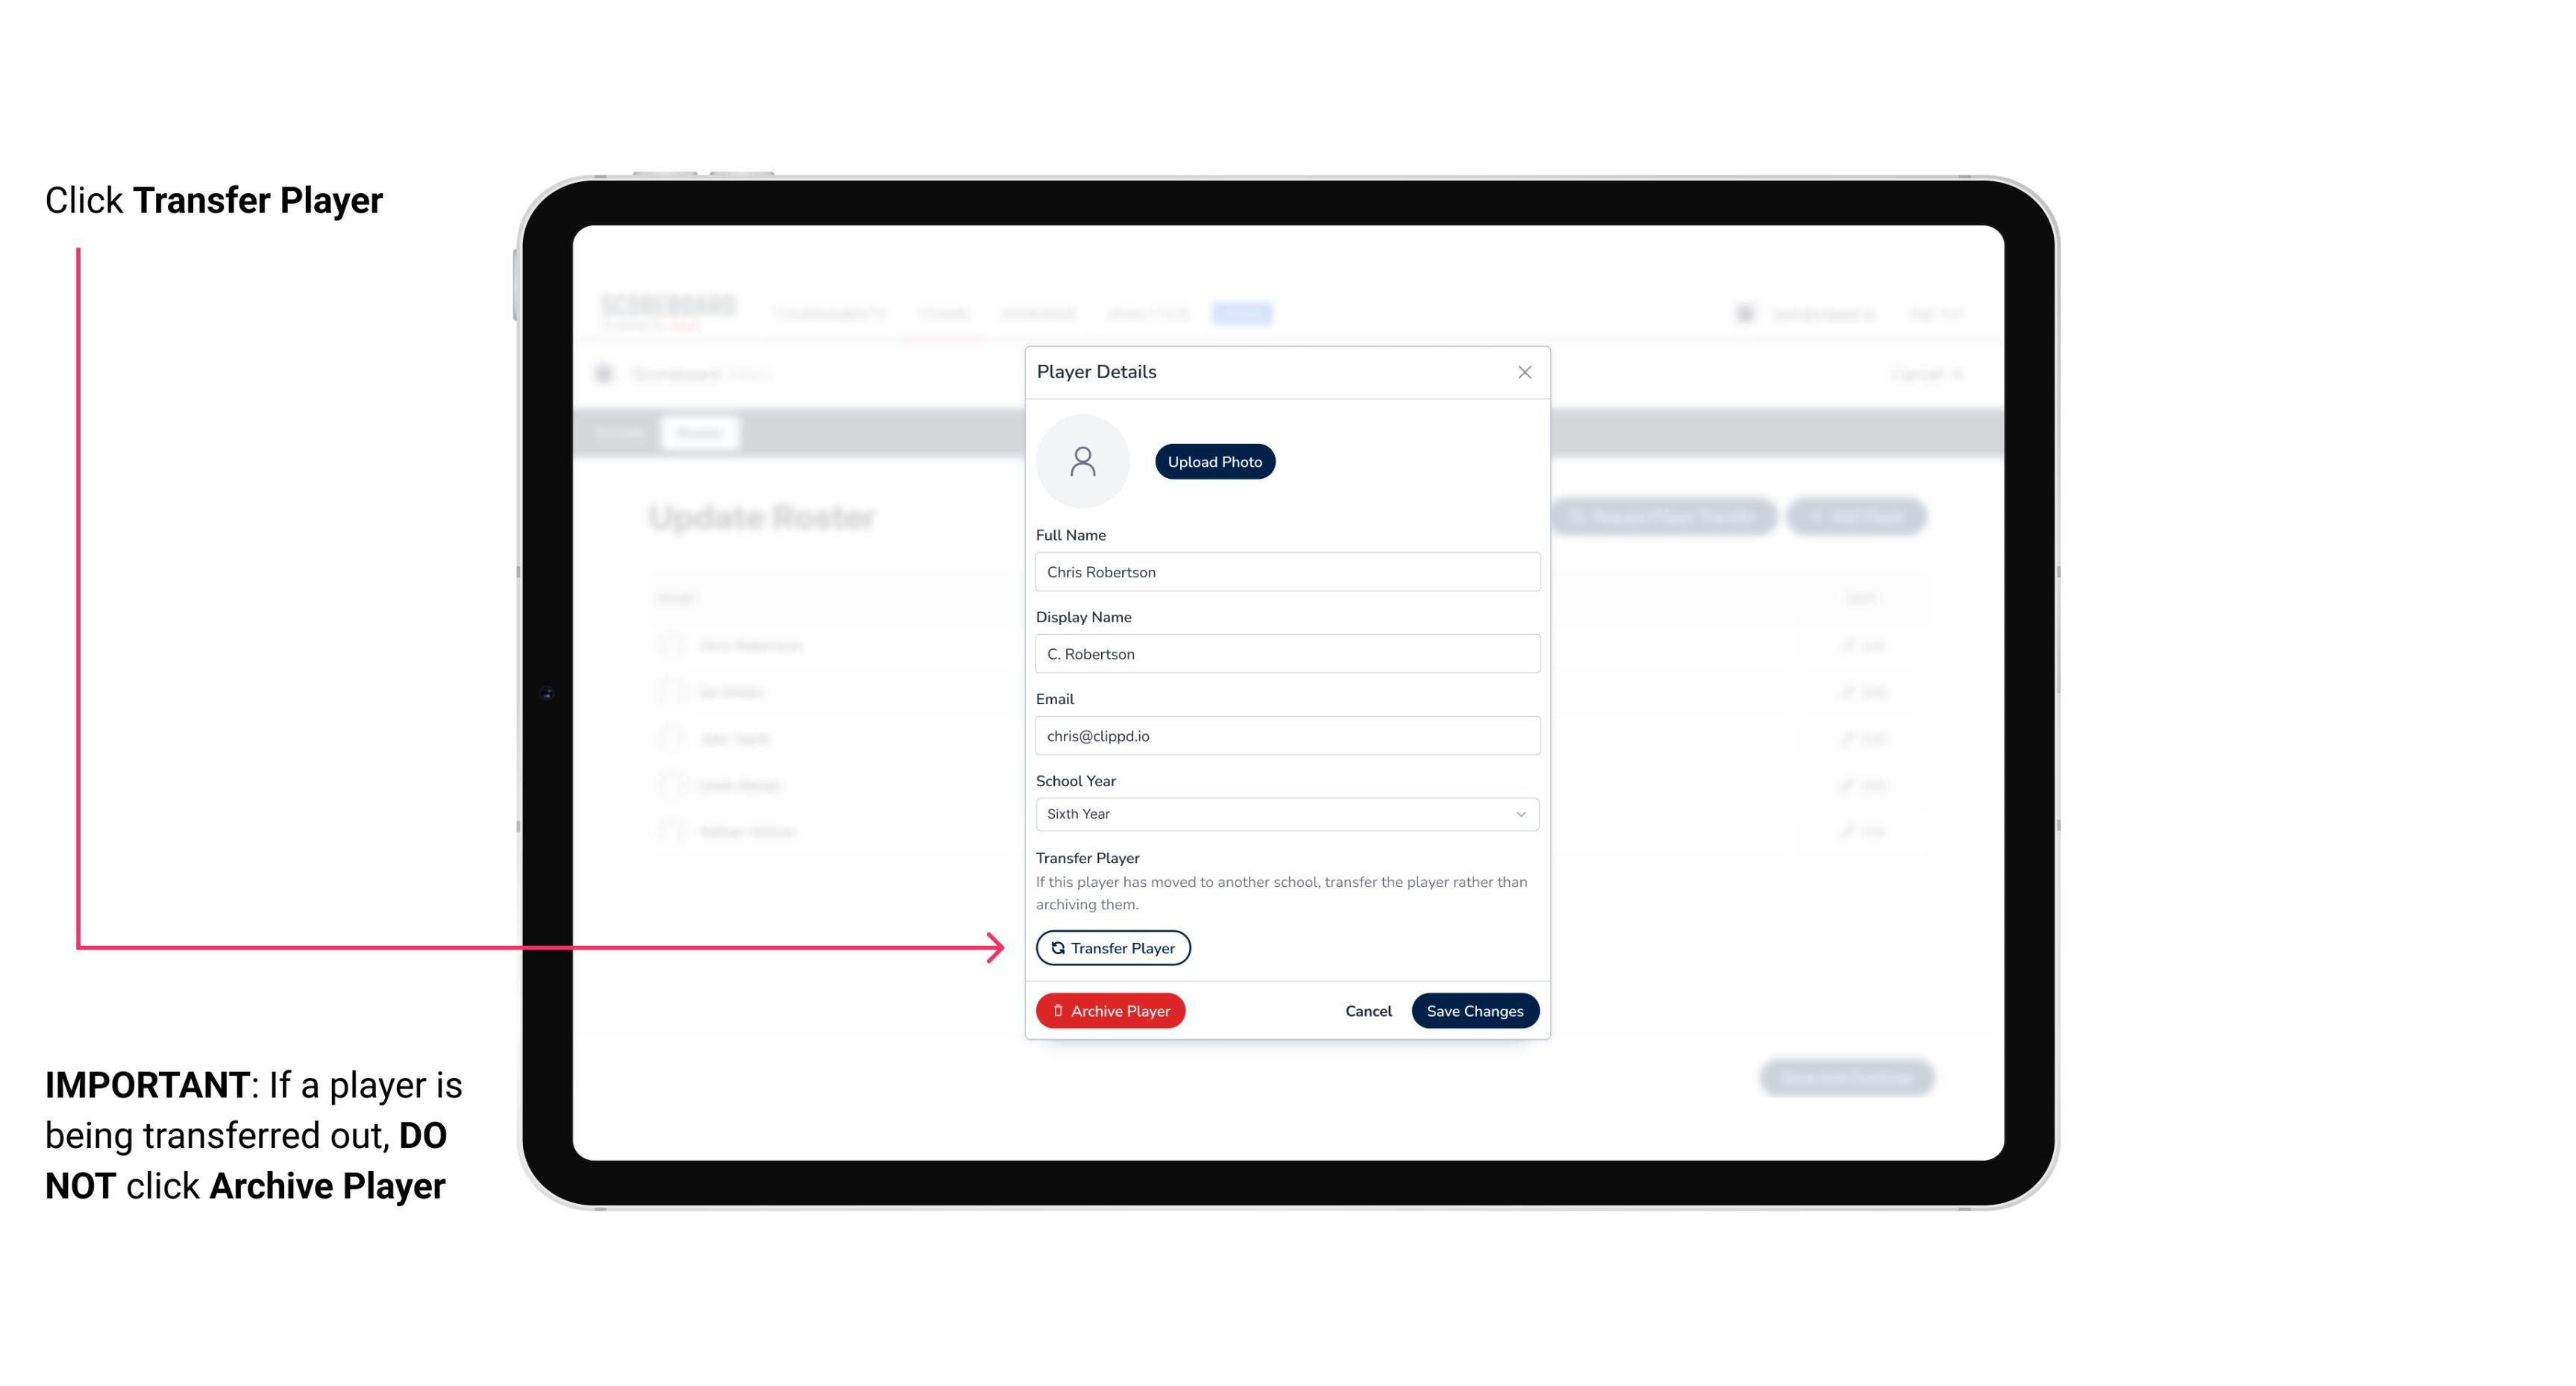
Task: Toggle the Display Name field text
Action: coord(1284,652)
